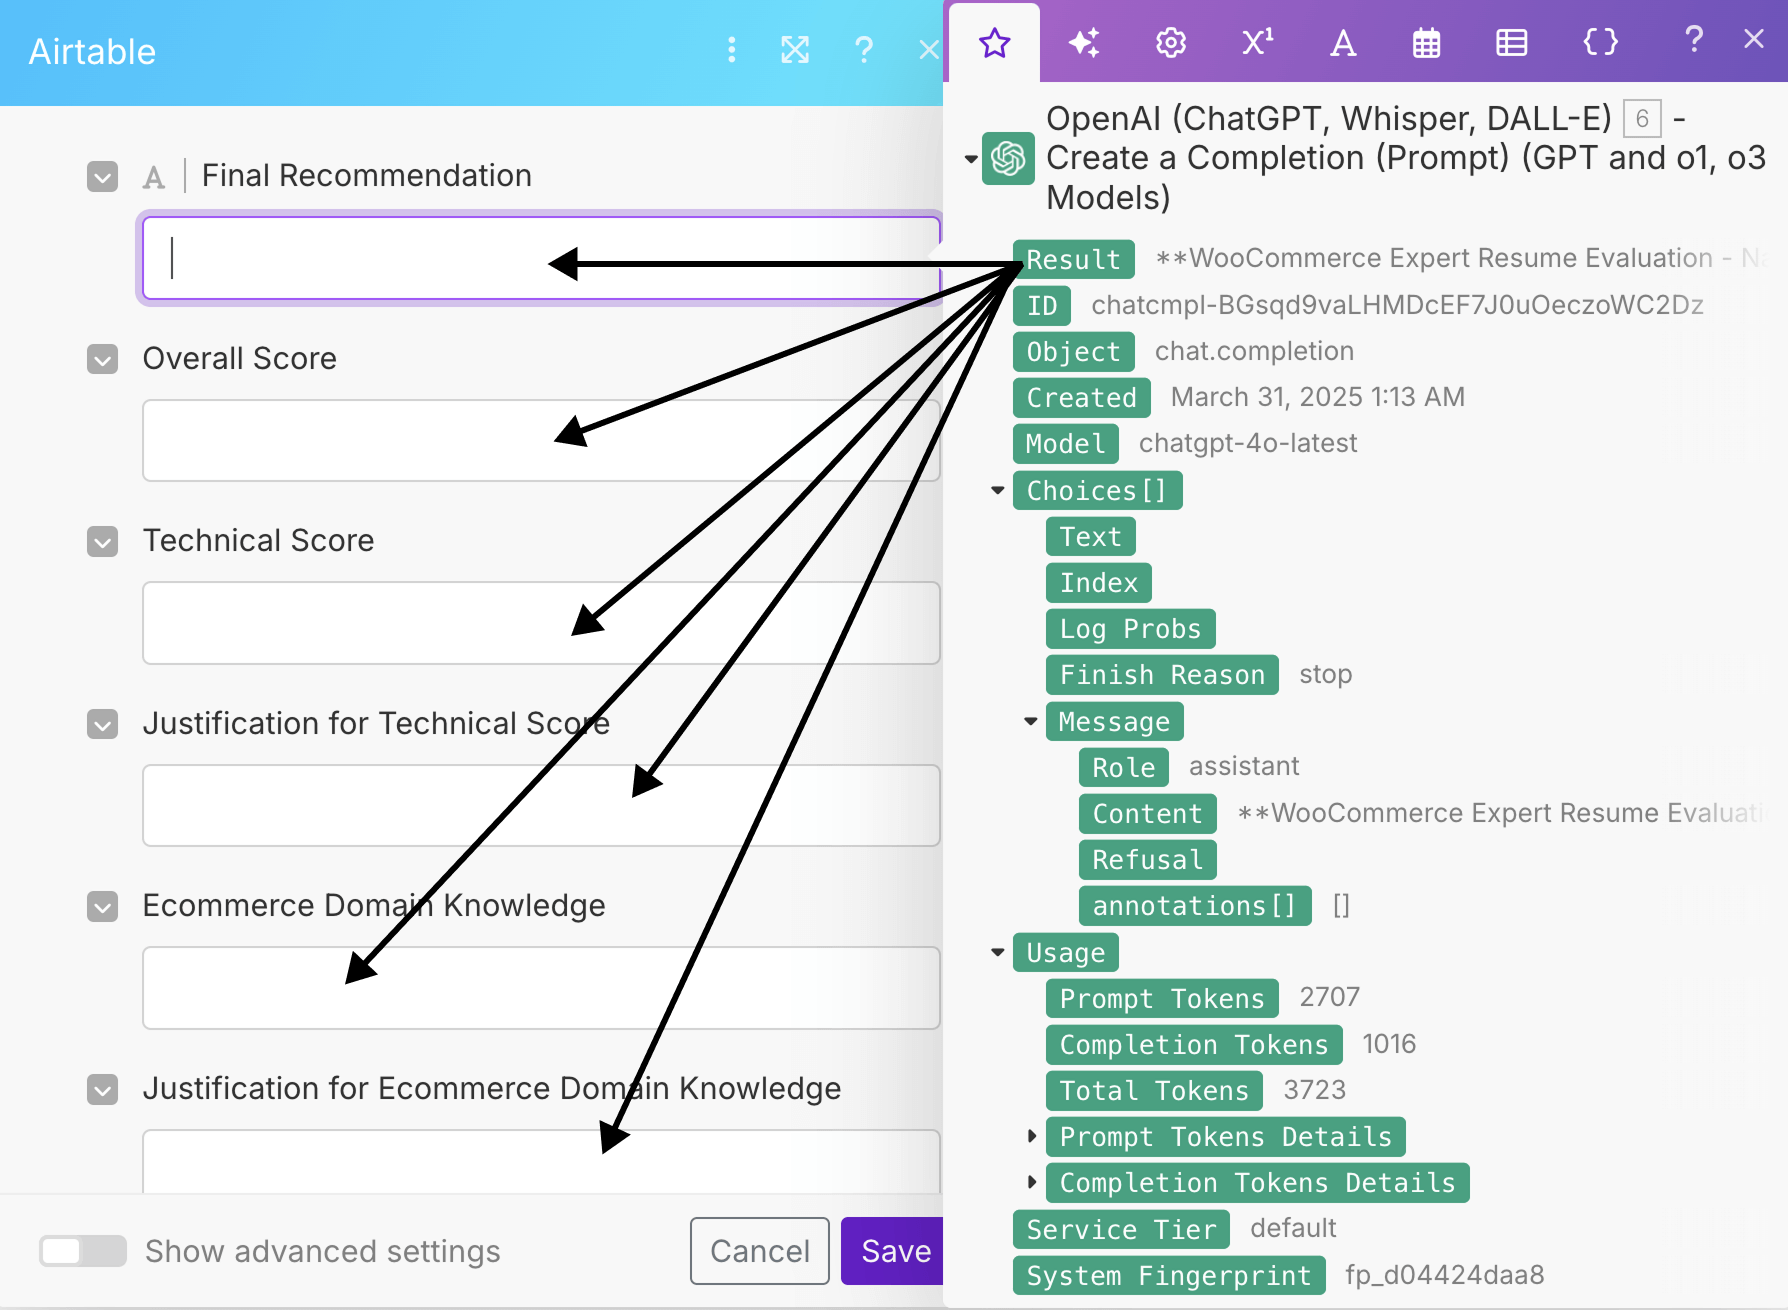This screenshot has height=1310, width=1788.
Task: Click Justification for Technical Score field
Action: pyautogui.click(x=541, y=806)
